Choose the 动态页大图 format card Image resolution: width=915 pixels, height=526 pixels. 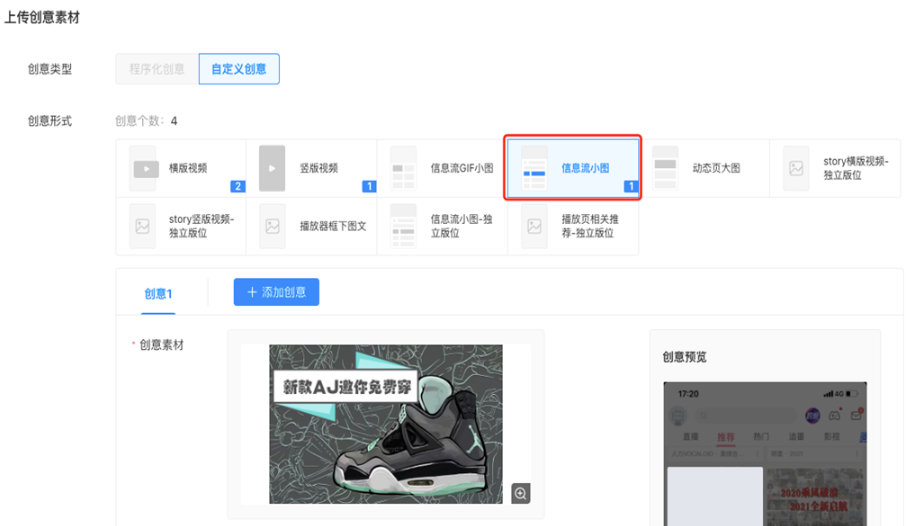click(x=705, y=168)
